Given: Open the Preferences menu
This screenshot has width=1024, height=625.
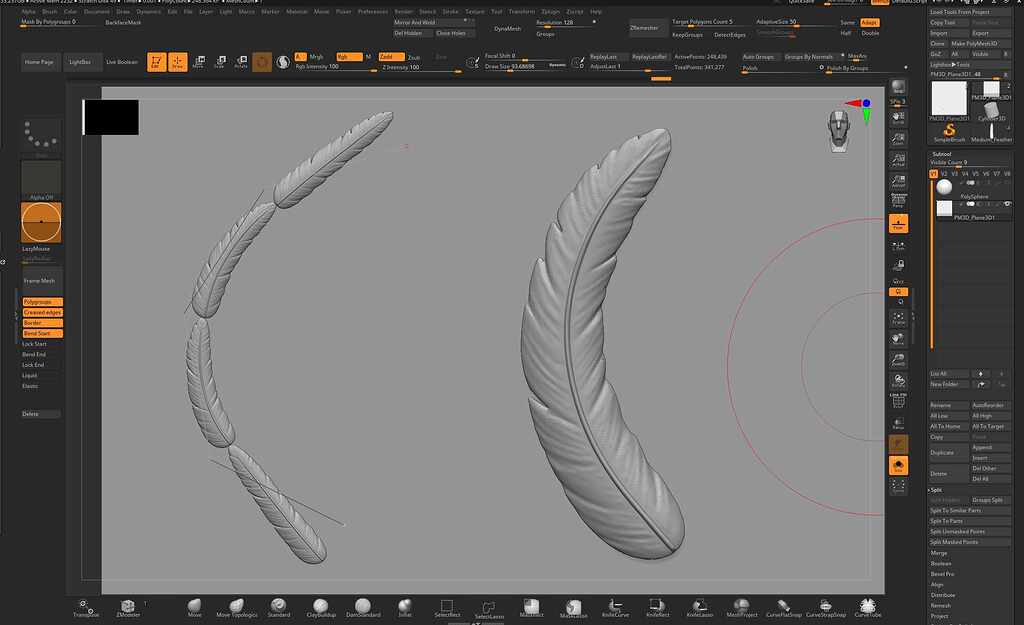Looking at the screenshot, I should point(372,11).
